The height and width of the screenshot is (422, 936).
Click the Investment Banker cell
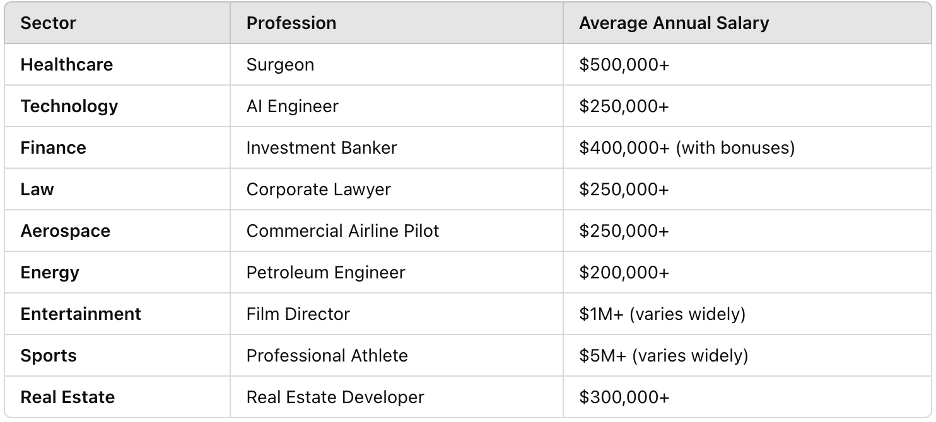pos(321,148)
